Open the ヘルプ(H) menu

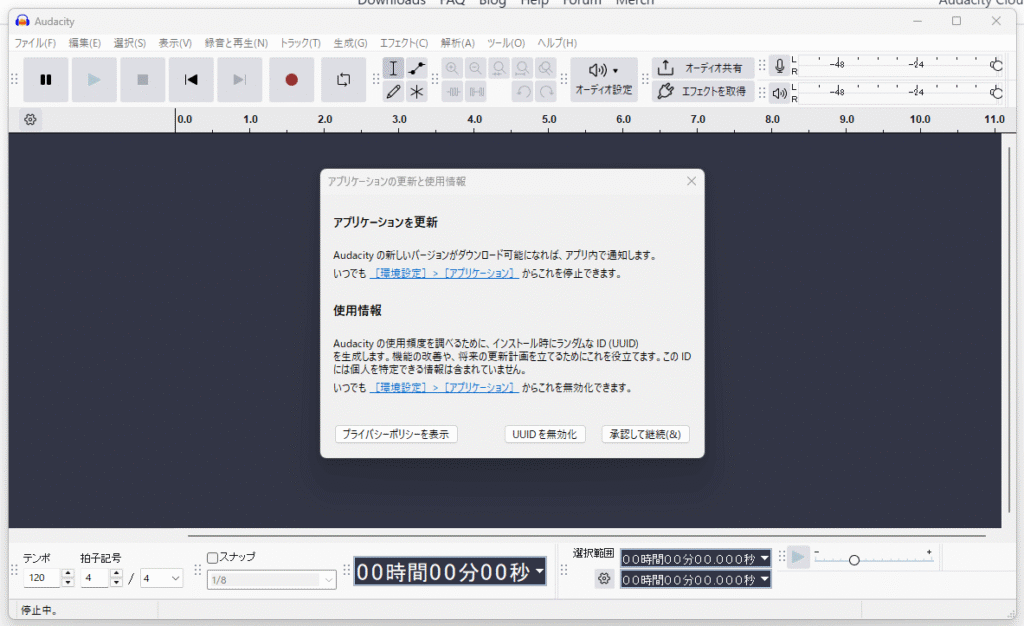(557, 43)
